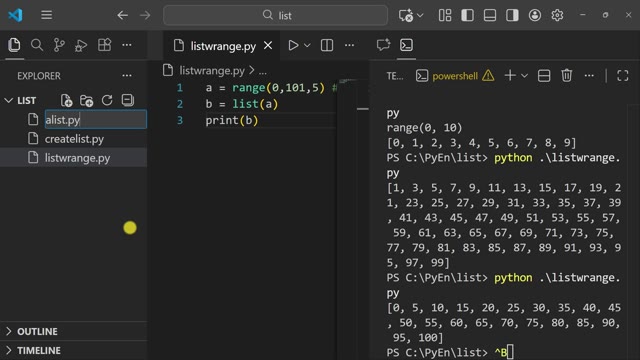Click the VS Code logo icon
This screenshot has height=360, width=640.
pos(16,15)
